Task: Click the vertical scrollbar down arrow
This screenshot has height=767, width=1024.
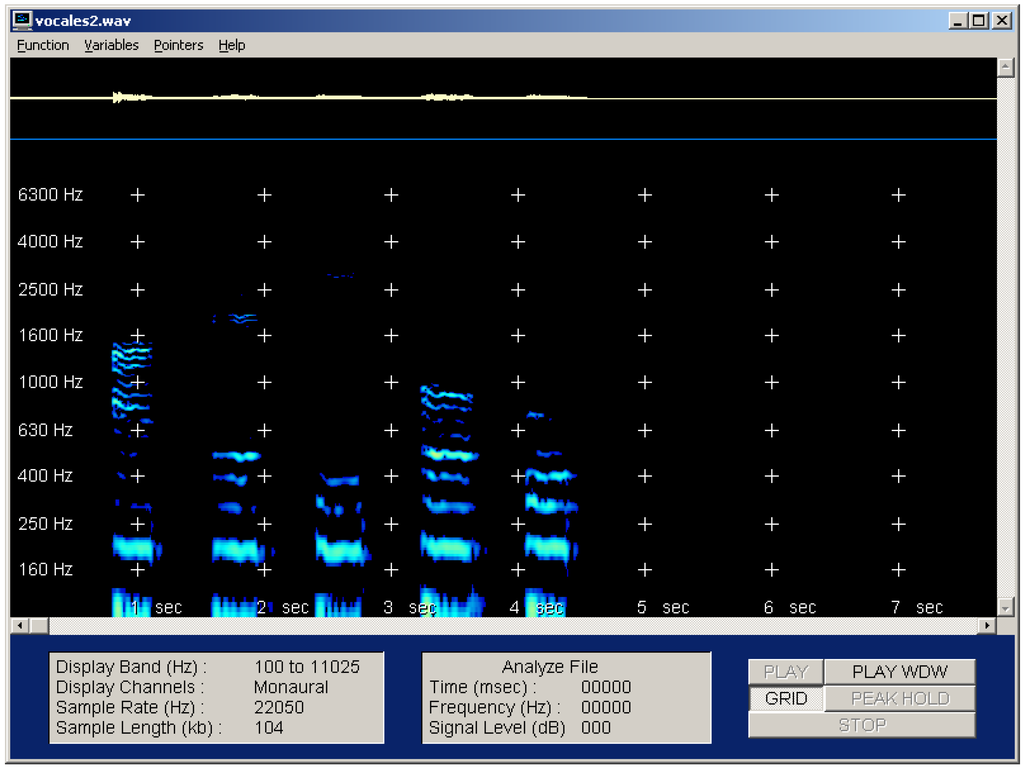Action: pyautogui.click(x=1003, y=607)
